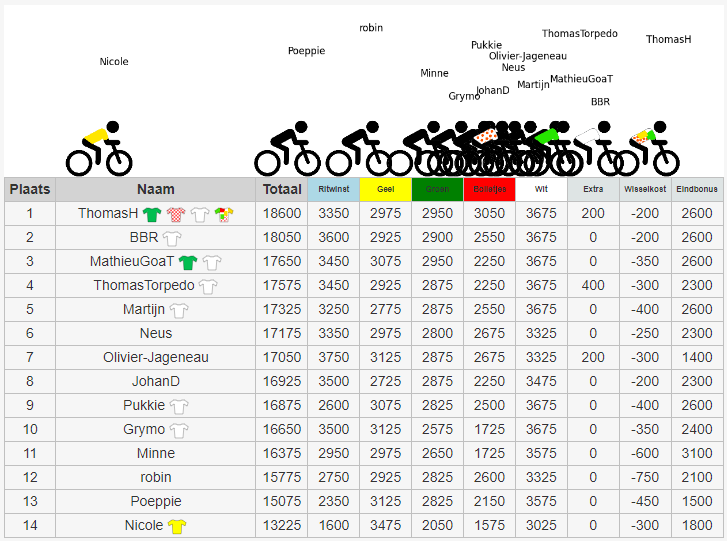The height and width of the screenshot is (541, 727).
Task: Click the green jersey icon next to ThomasH
Action: [152, 214]
